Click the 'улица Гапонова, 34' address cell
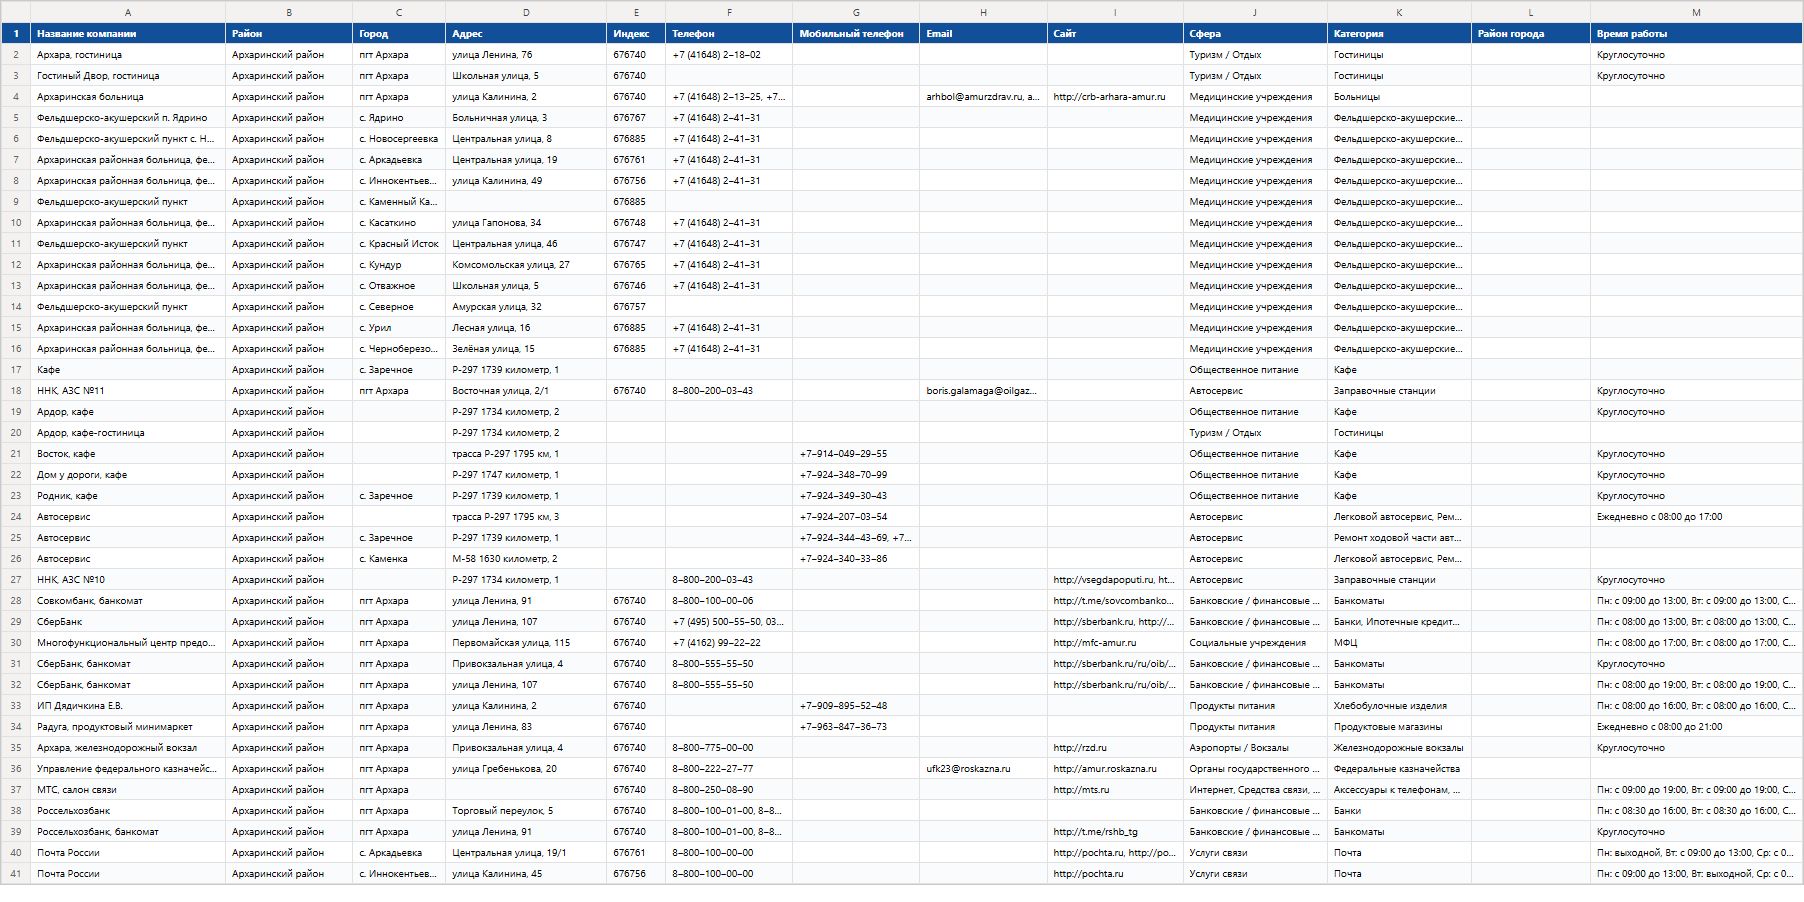Screen dimensions: 1804x902 pyautogui.click(x=526, y=223)
